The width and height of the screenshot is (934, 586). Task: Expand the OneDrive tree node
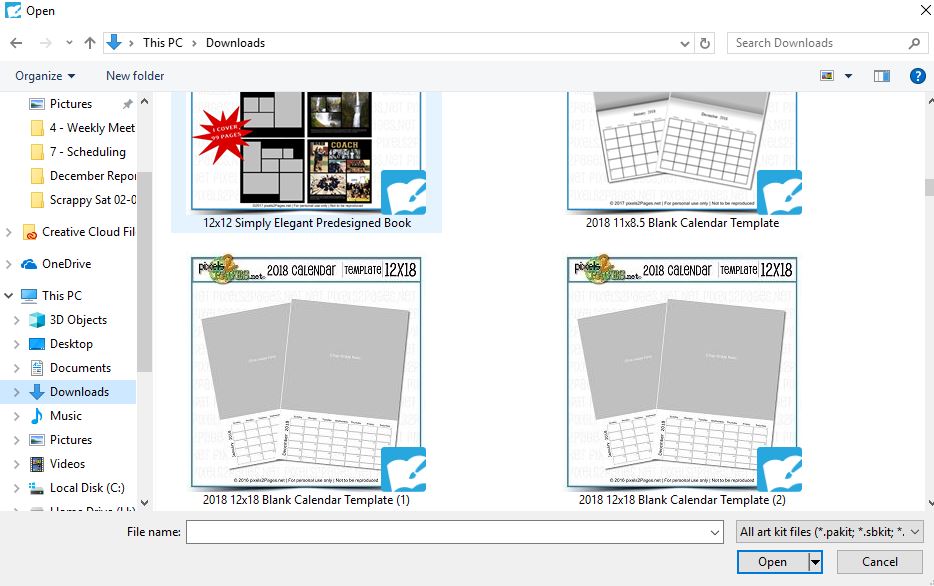[x=10, y=264]
